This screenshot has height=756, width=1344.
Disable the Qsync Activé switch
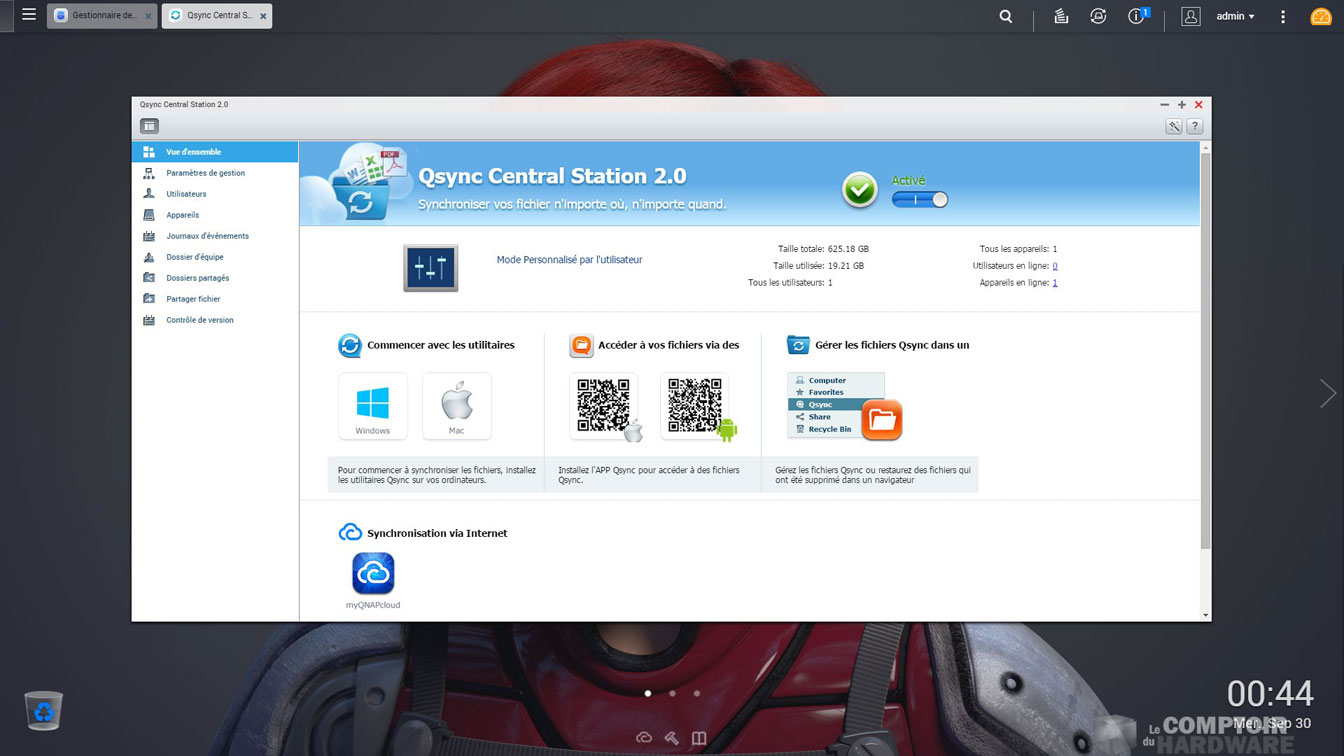[919, 200]
